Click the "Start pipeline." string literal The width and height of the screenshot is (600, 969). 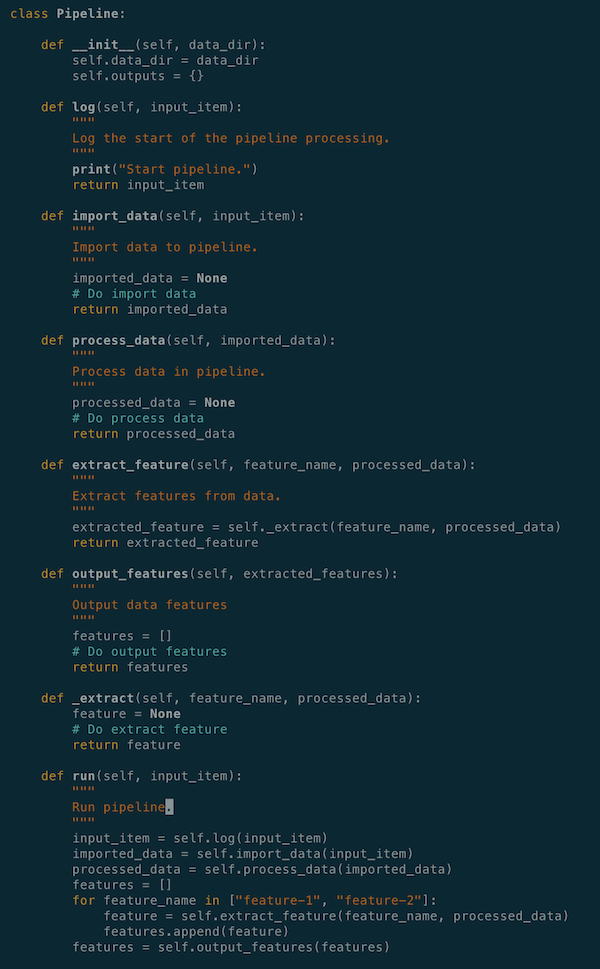click(184, 169)
